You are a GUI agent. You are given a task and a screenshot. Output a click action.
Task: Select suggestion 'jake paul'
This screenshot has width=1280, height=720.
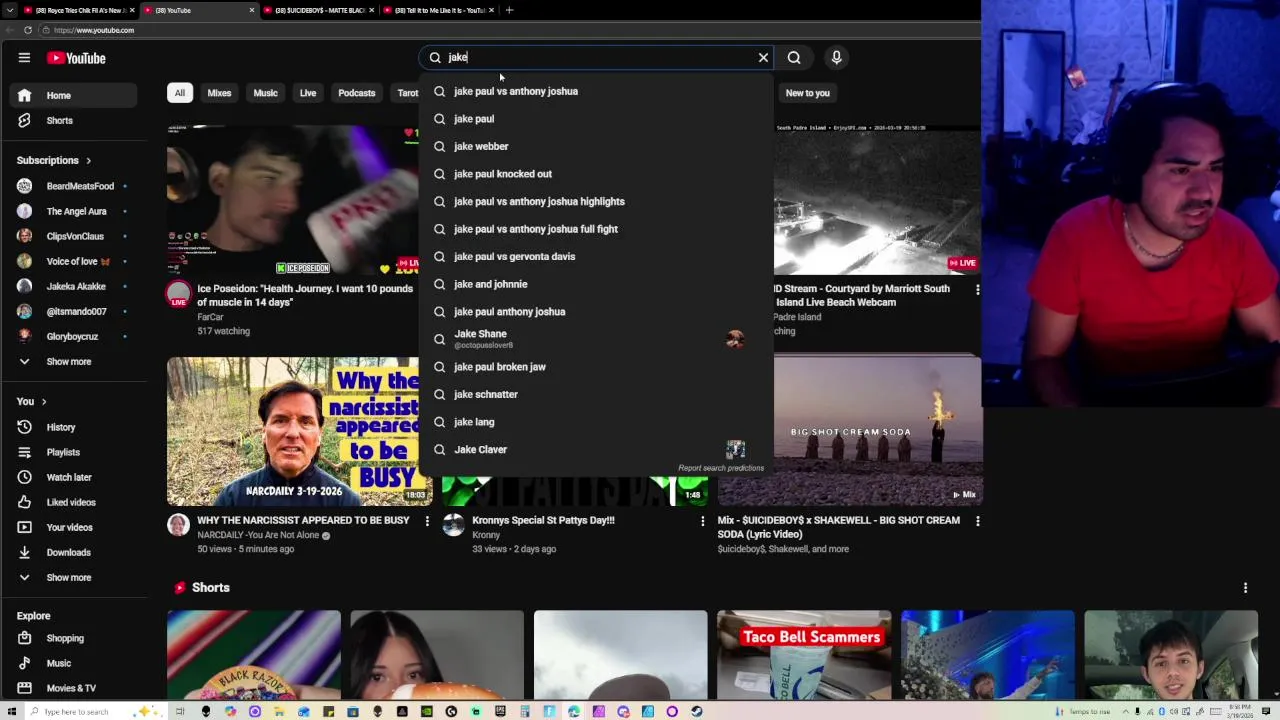tap(596, 119)
